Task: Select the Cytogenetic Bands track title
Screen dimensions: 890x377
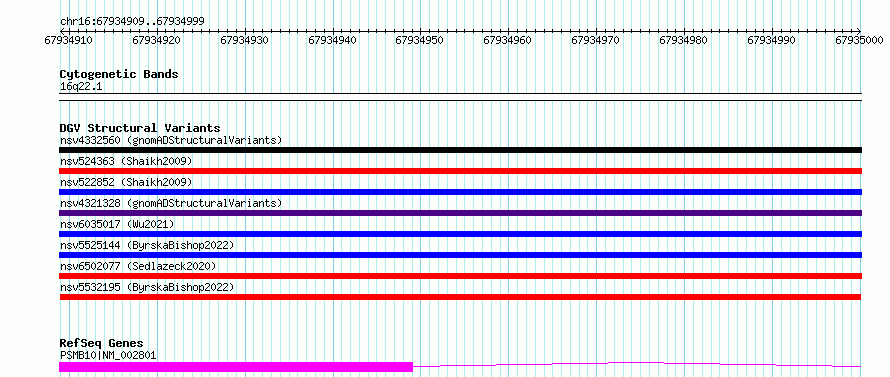Action: click(x=119, y=74)
